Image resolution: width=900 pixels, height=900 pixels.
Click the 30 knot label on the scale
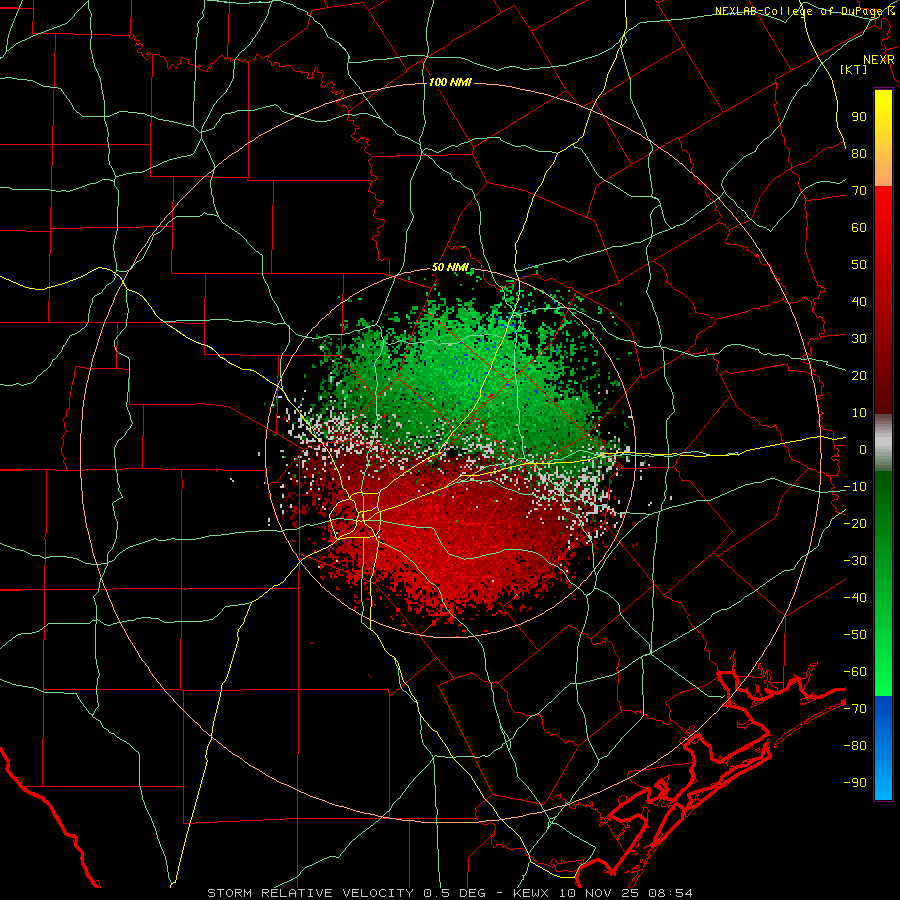click(x=859, y=339)
